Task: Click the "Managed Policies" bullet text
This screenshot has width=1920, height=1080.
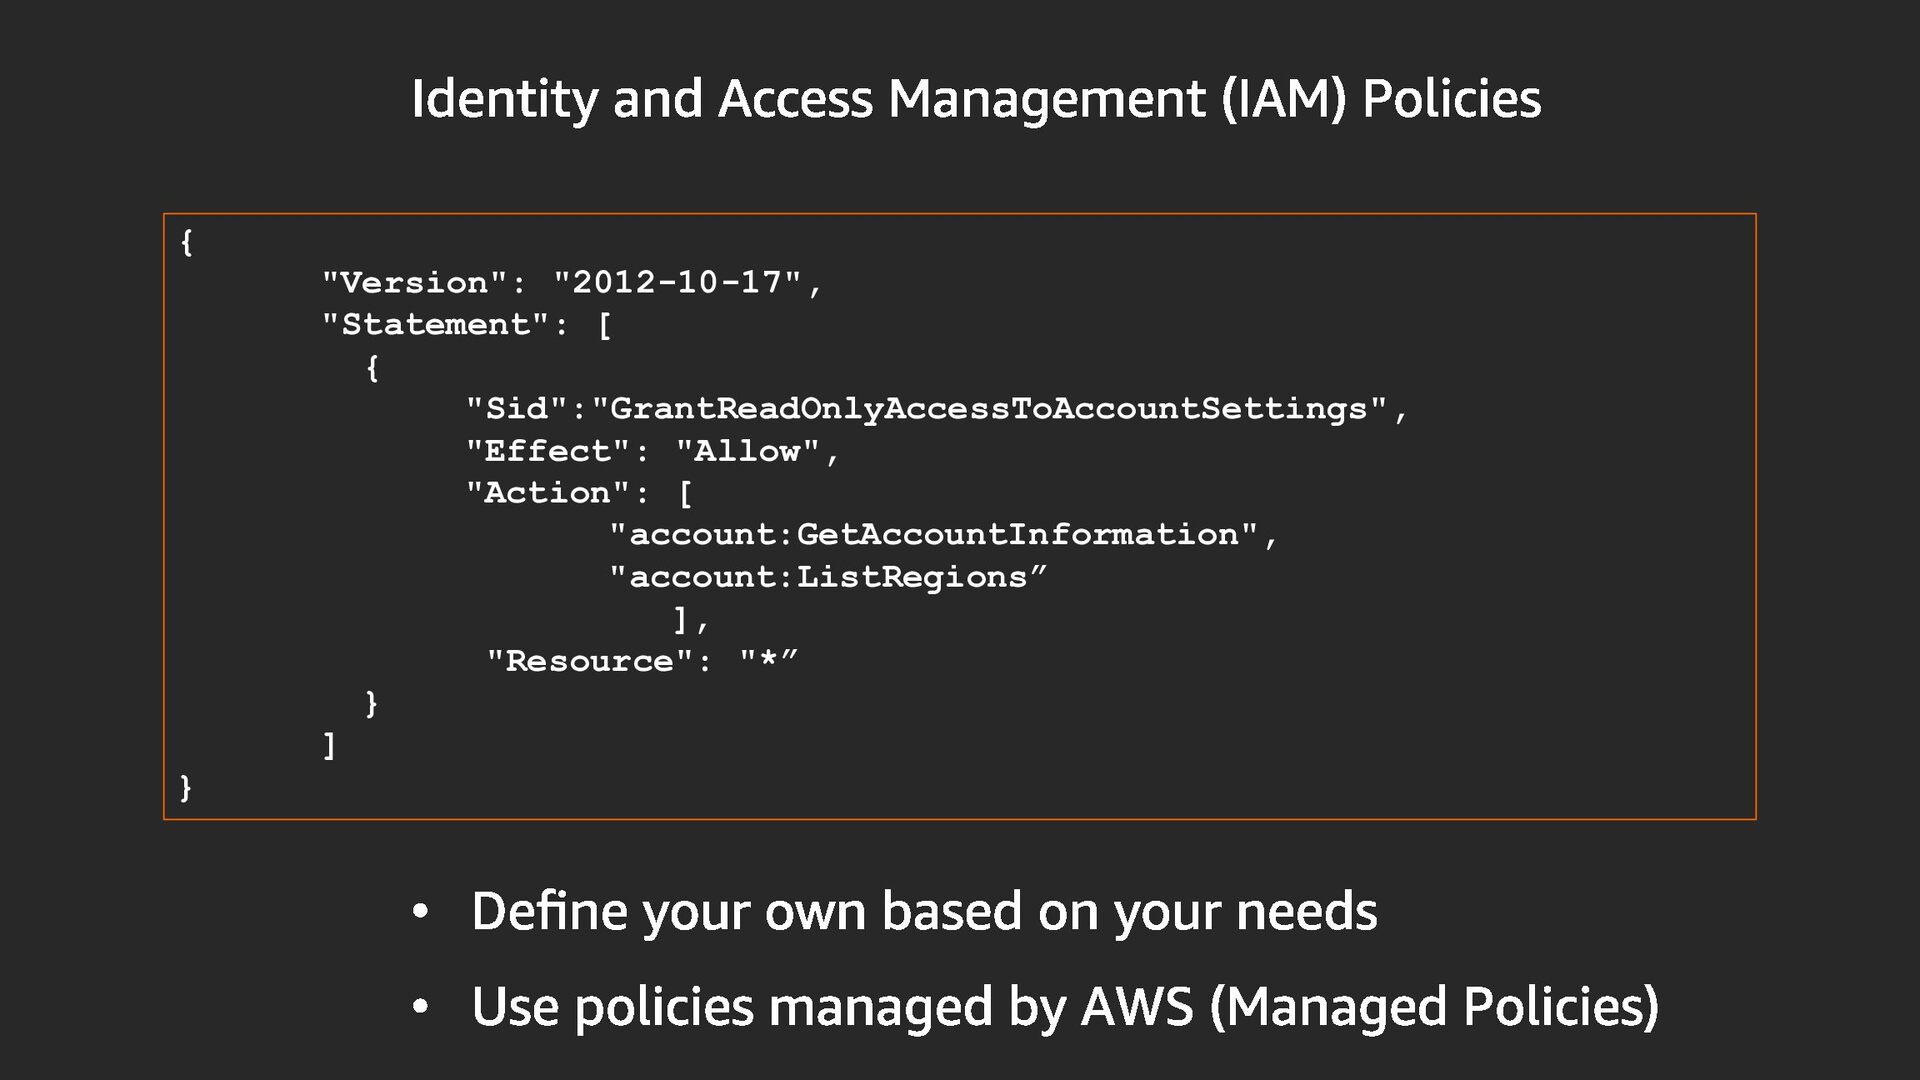Action: click(x=1064, y=1006)
